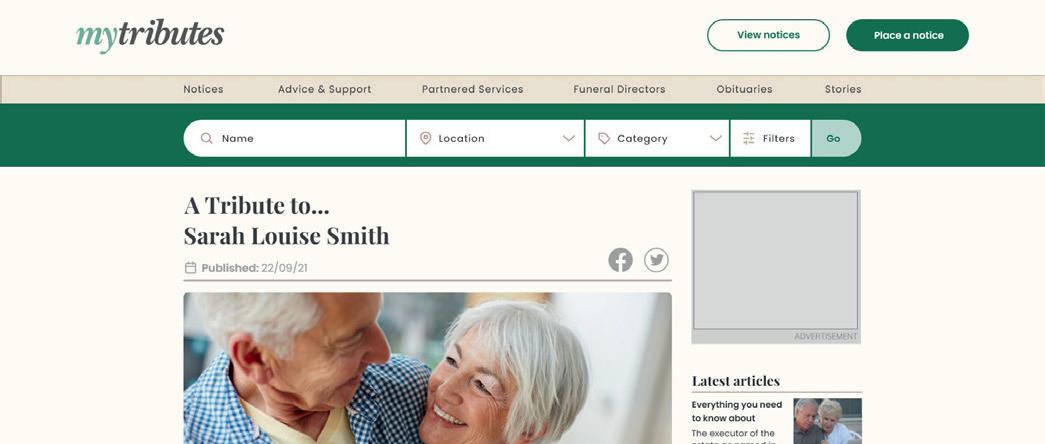Screen dimensions: 1045x444
Task: Expand the Location dropdown arrow
Action: (568, 138)
